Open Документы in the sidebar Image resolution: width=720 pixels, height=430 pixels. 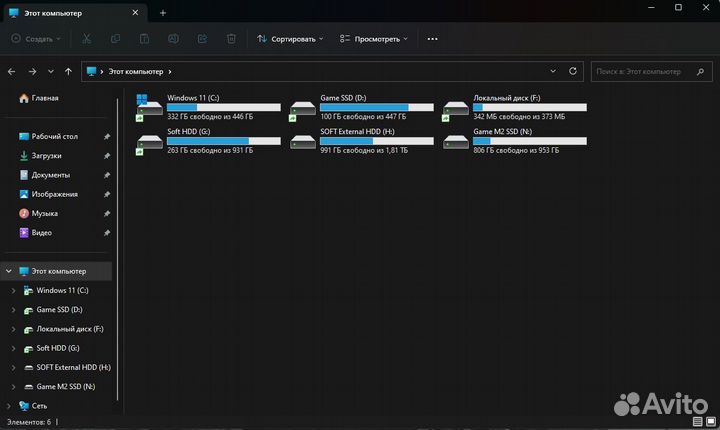tap(45, 175)
